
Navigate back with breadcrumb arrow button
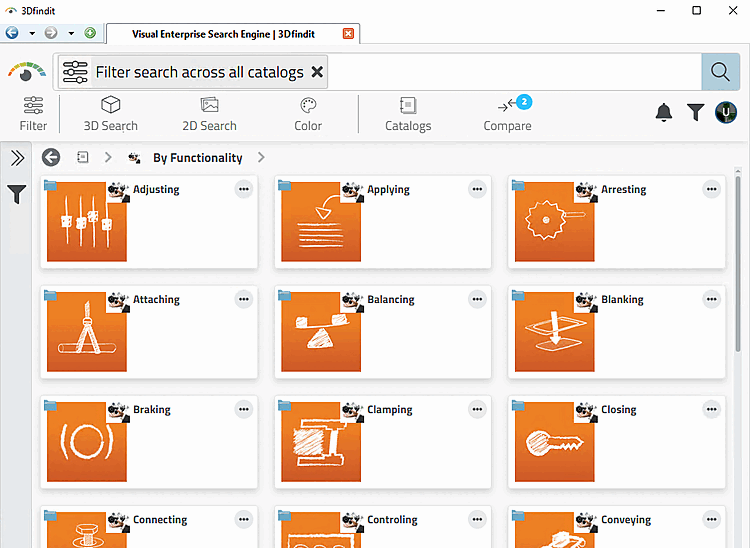[51, 158]
